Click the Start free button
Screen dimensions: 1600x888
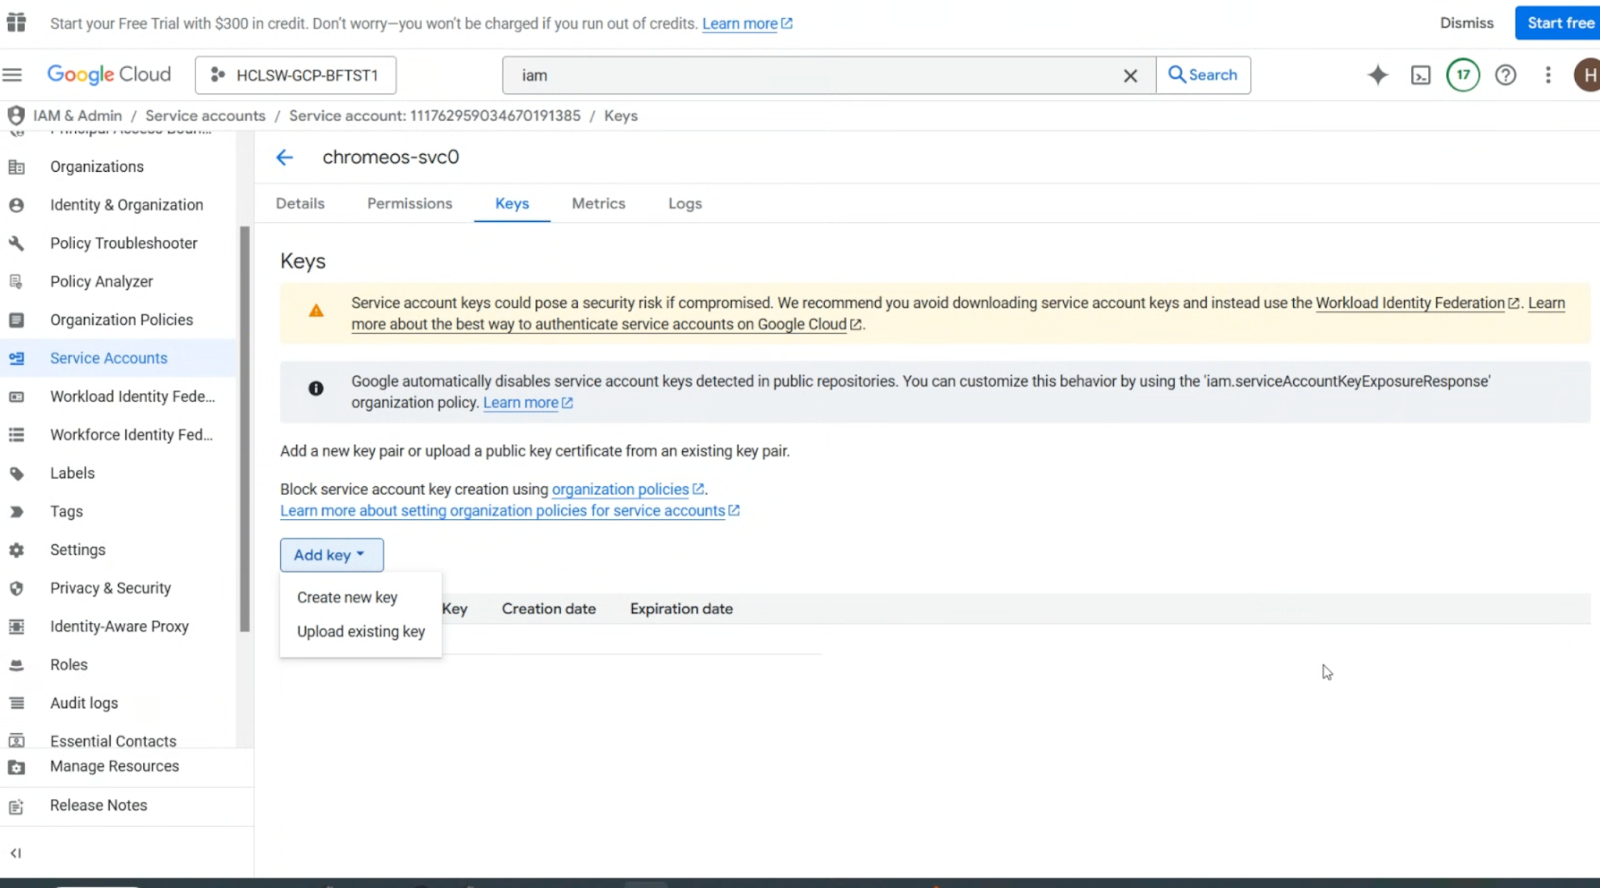click(x=1560, y=23)
